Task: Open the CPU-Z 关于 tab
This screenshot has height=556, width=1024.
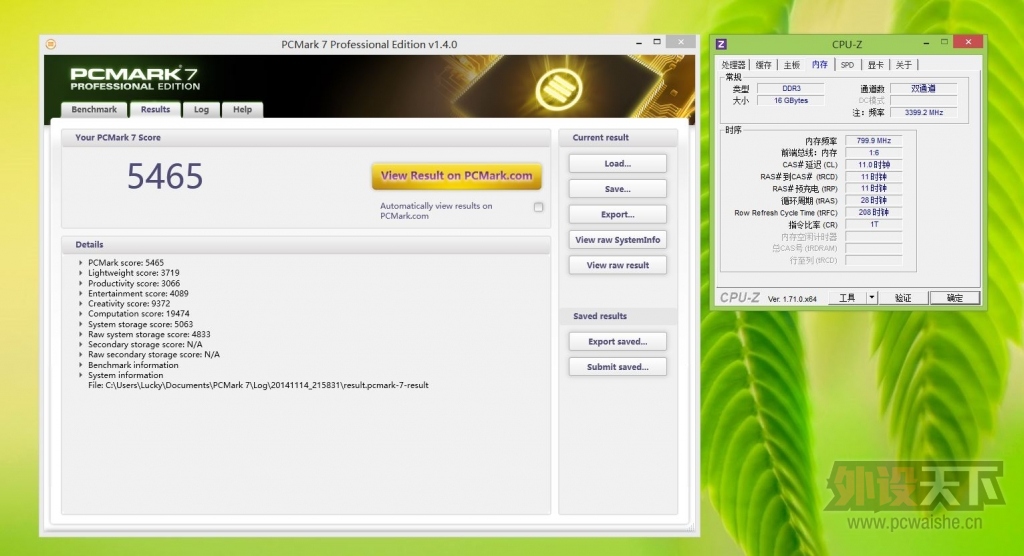Action: tap(904, 65)
